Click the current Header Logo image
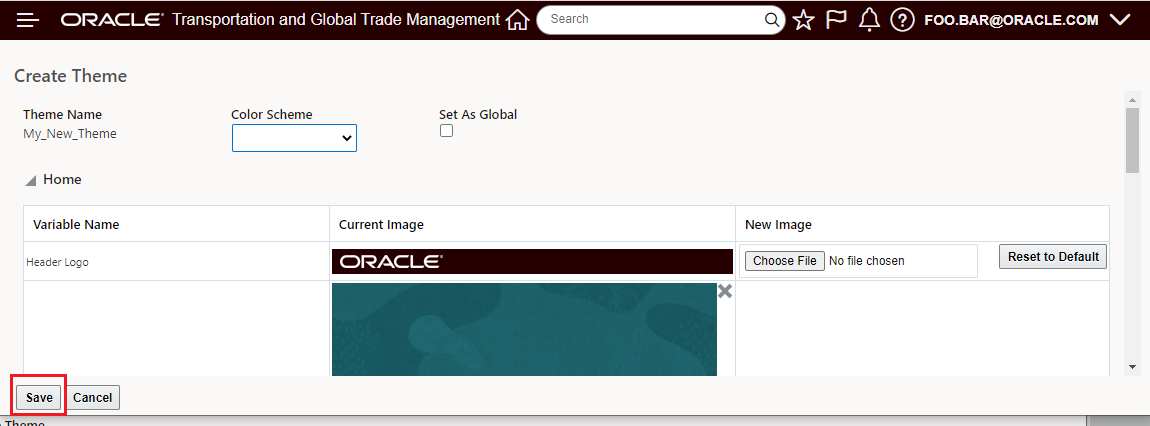This screenshot has height=426, width=1150. point(532,261)
